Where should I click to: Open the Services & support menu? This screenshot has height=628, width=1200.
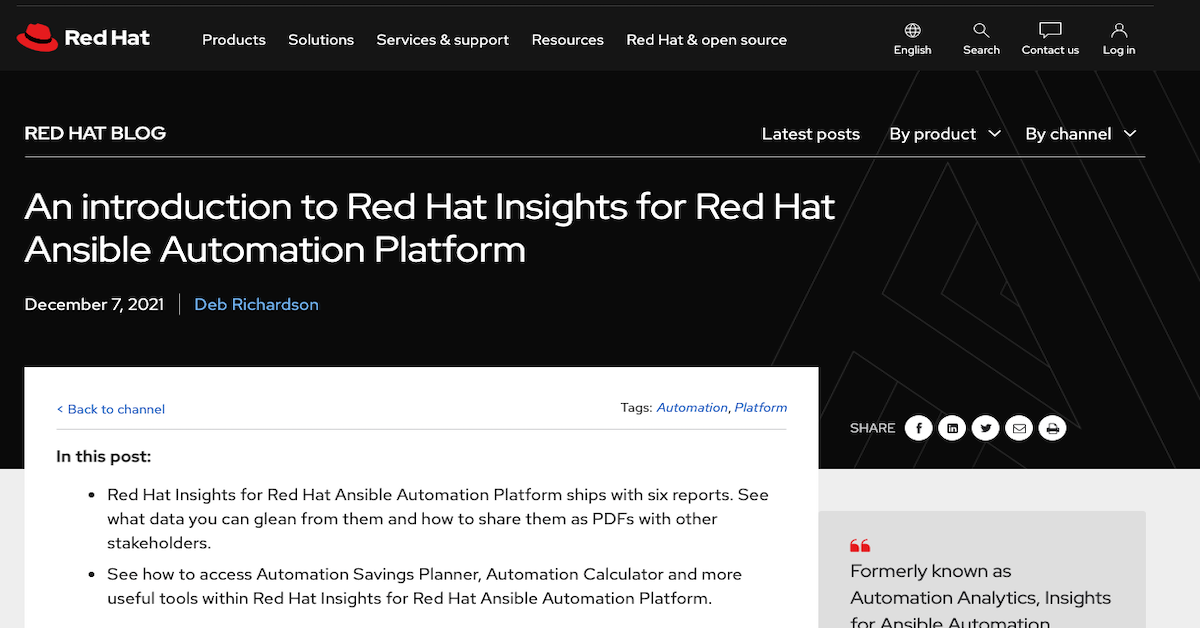(442, 40)
